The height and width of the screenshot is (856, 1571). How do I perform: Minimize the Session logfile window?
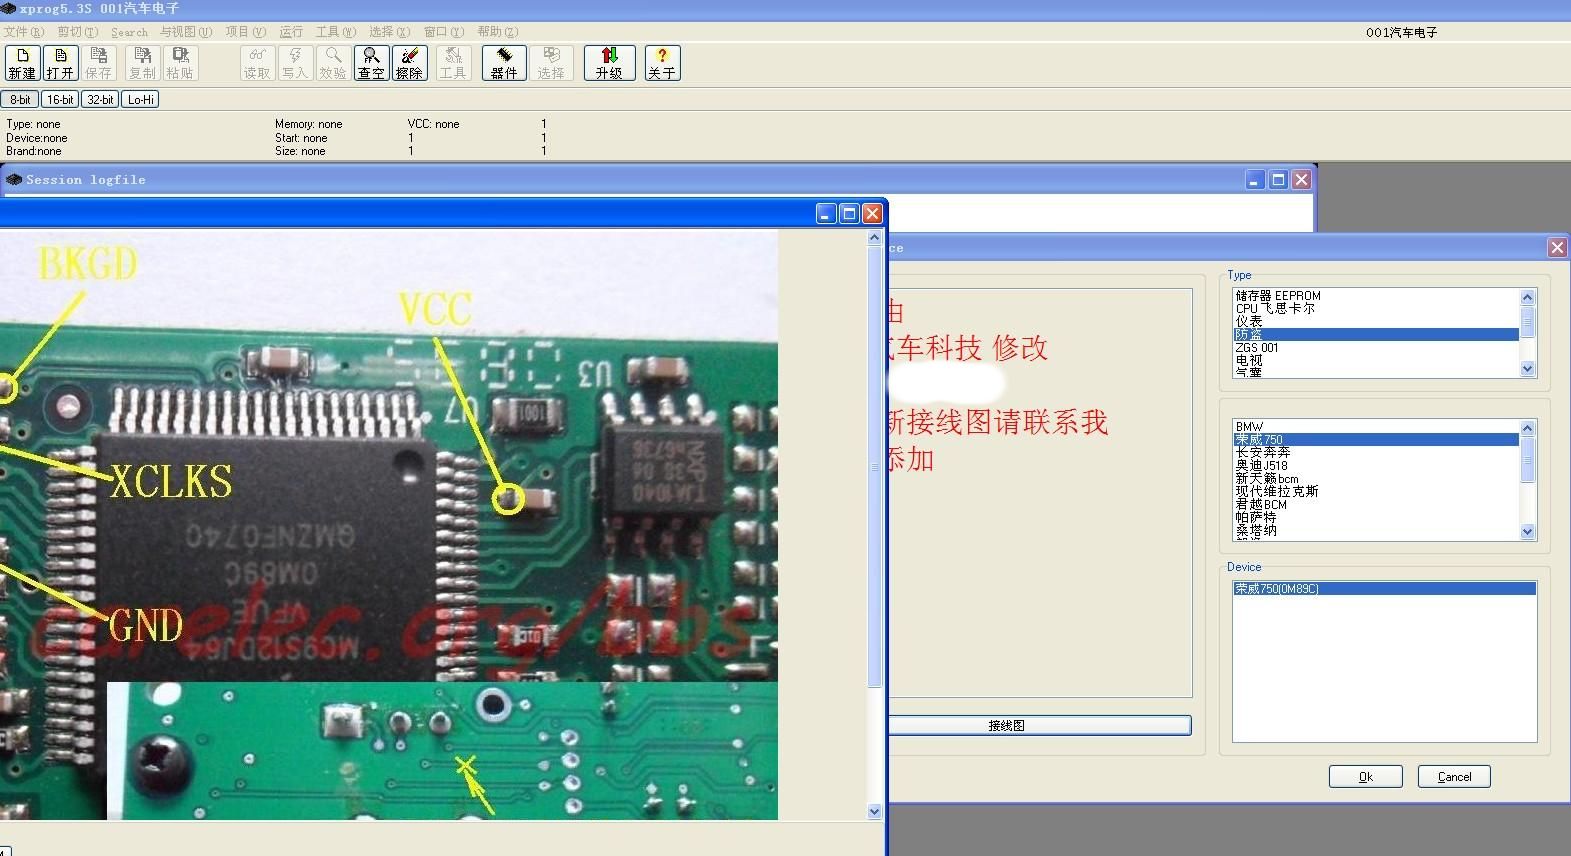click(1255, 180)
